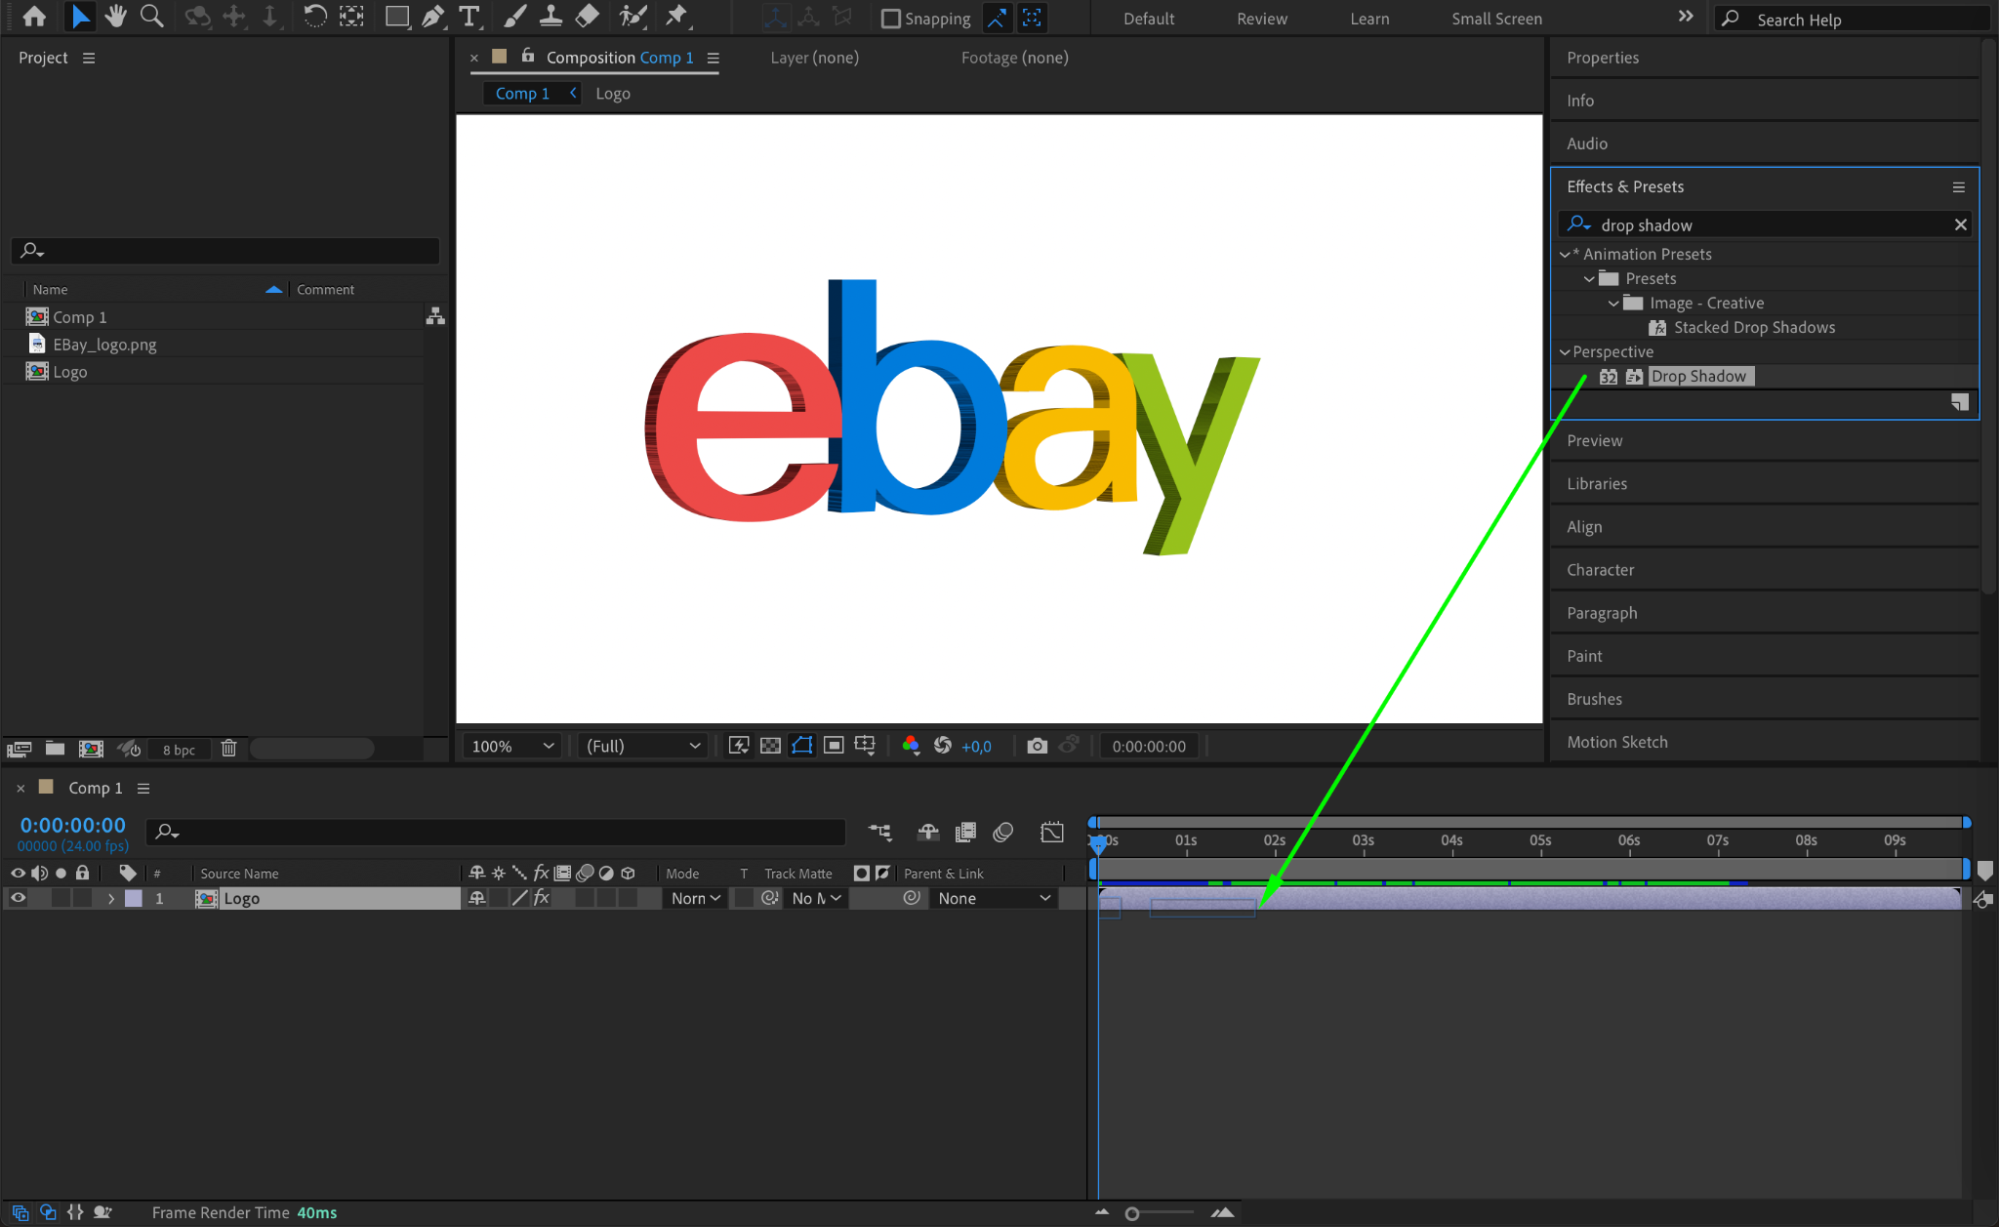1999x1227 pixels.
Task: Collapse the Perspective effects category
Action: tap(1565, 352)
